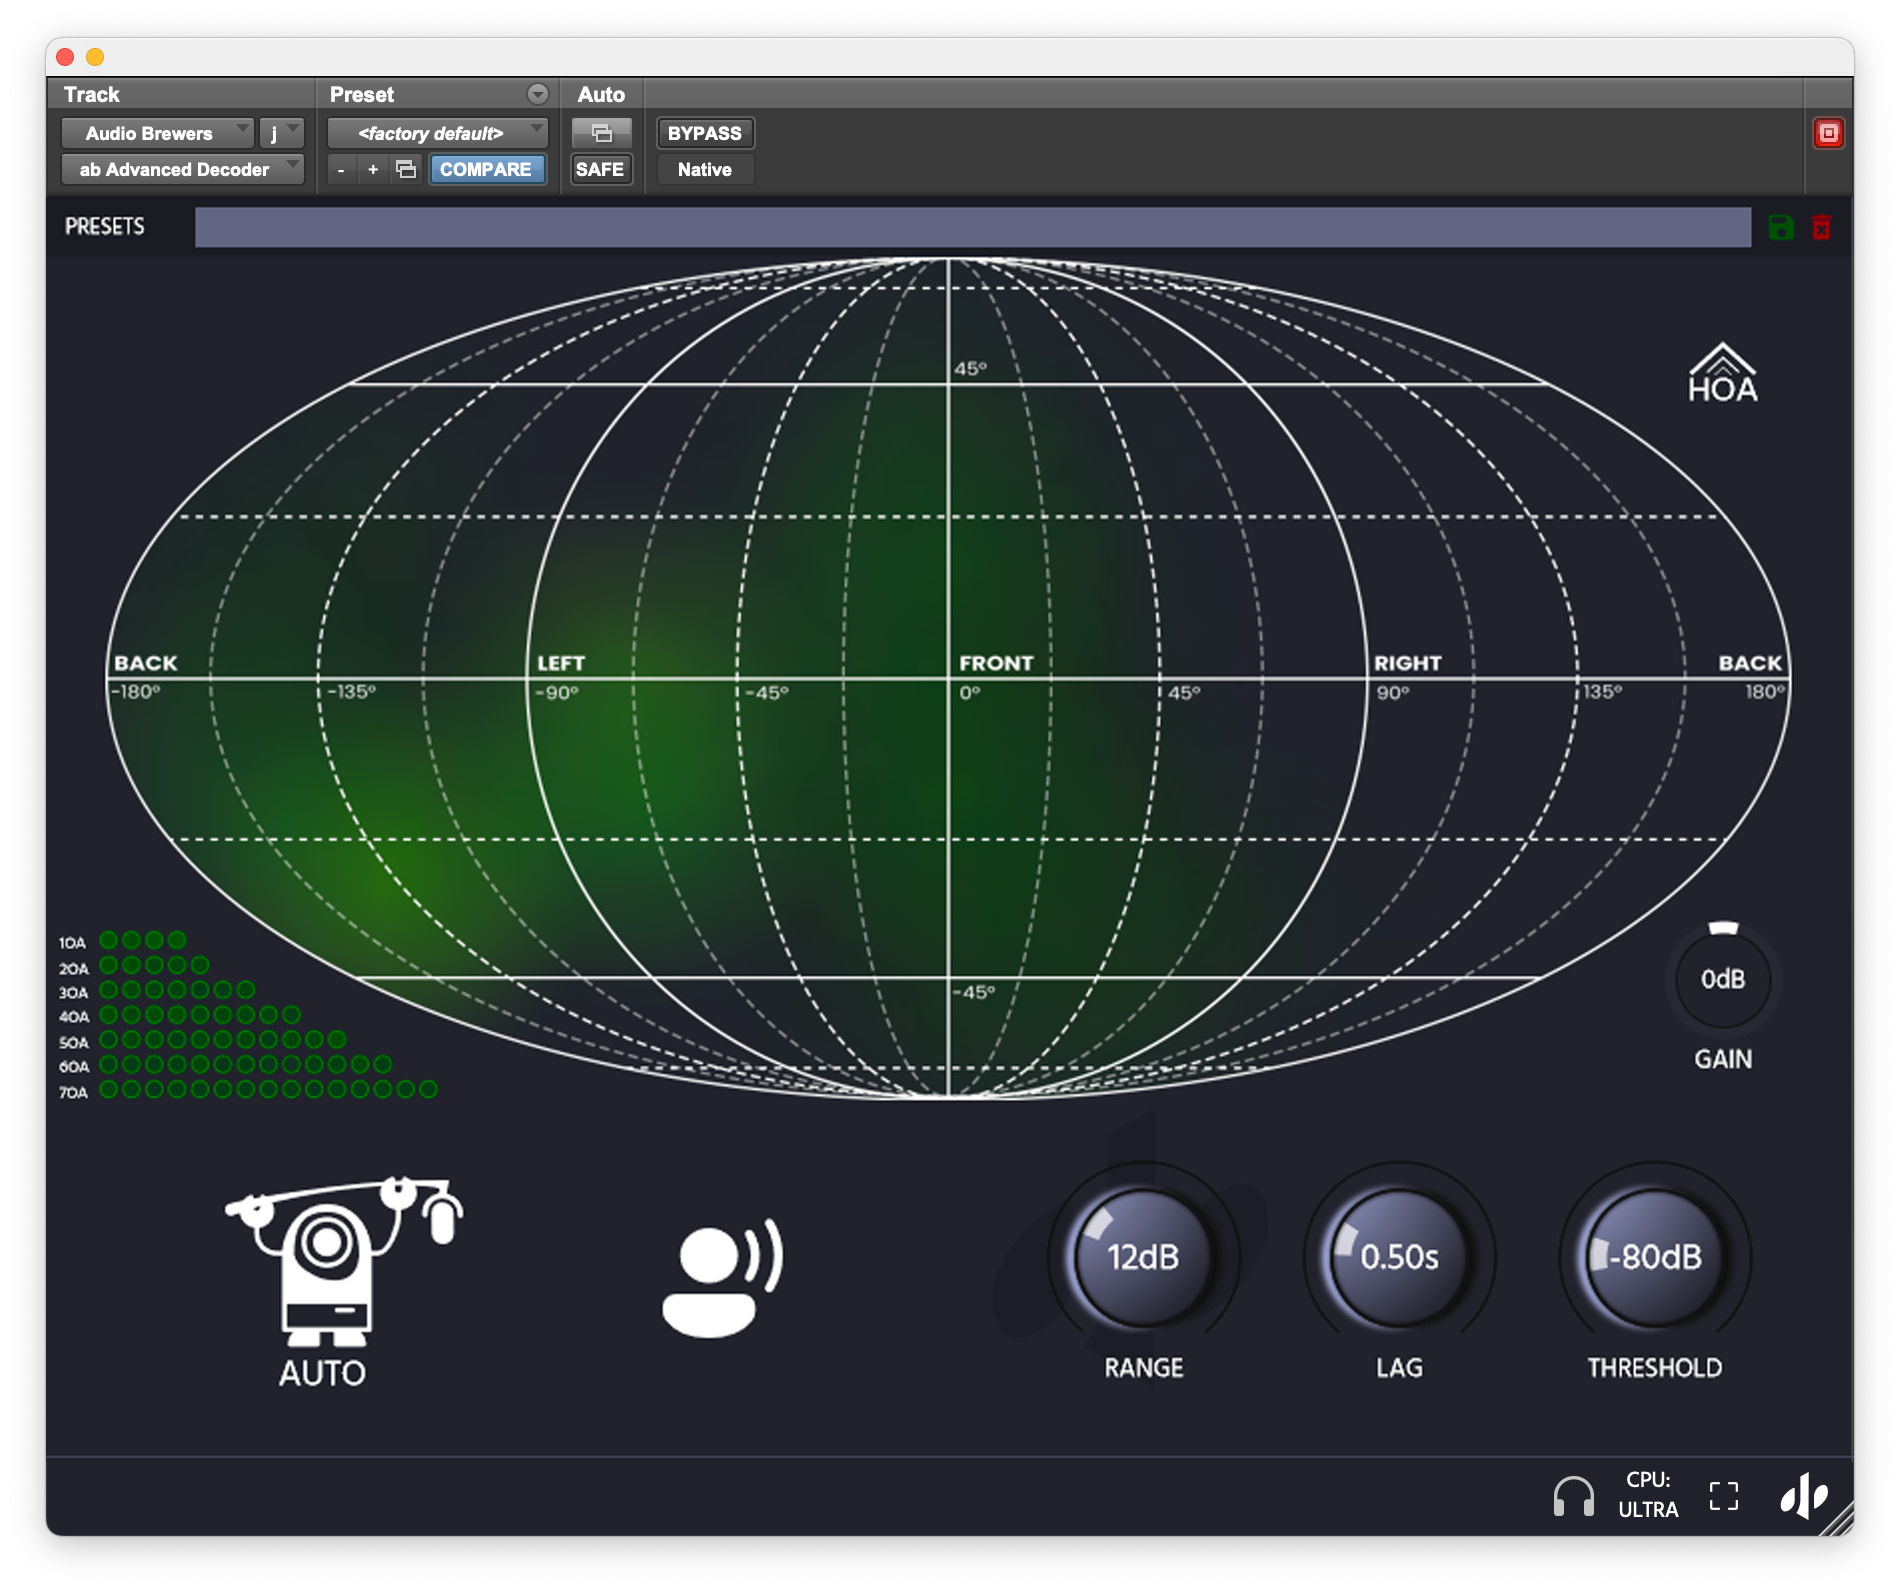Select previous preset with minus button
The image size is (1900, 1590).
(341, 169)
